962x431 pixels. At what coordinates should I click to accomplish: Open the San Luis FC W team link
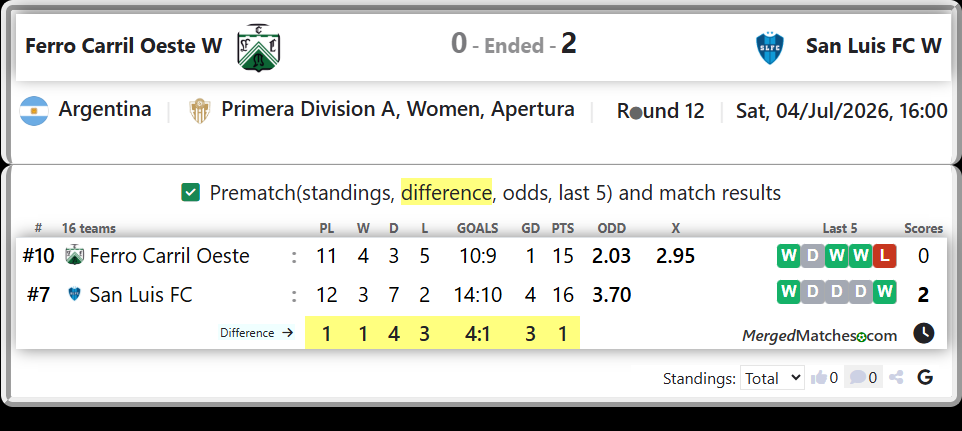(x=874, y=46)
